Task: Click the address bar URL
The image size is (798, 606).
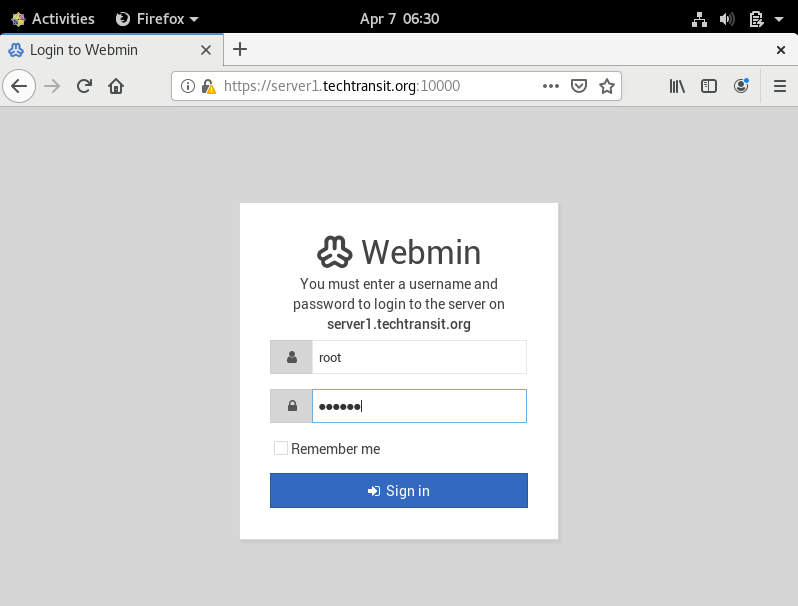Action: click(341, 86)
